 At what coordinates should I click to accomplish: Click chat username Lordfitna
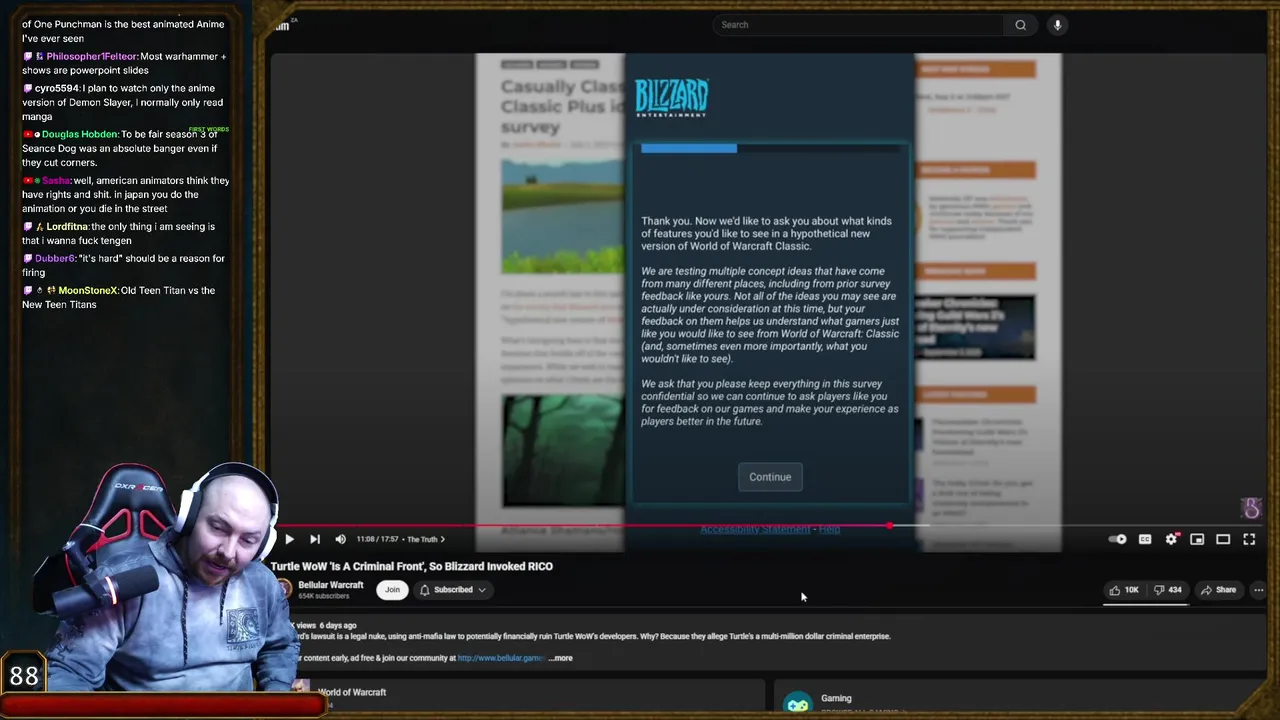pyautogui.click(x=67, y=226)
